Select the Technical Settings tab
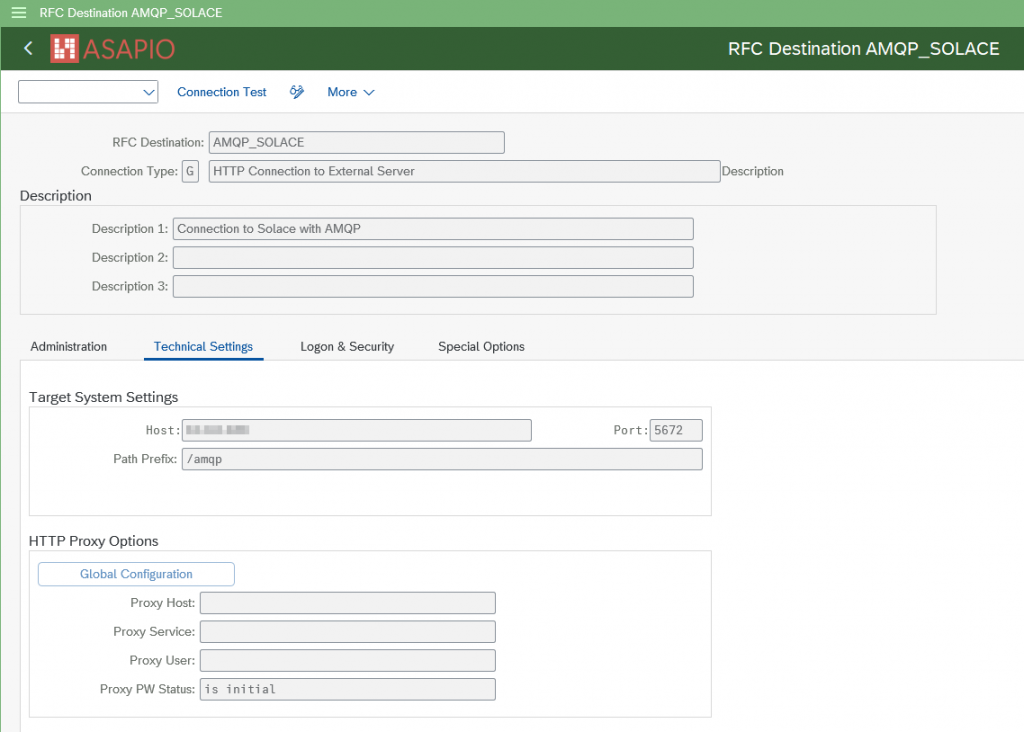 coord(203,347)
